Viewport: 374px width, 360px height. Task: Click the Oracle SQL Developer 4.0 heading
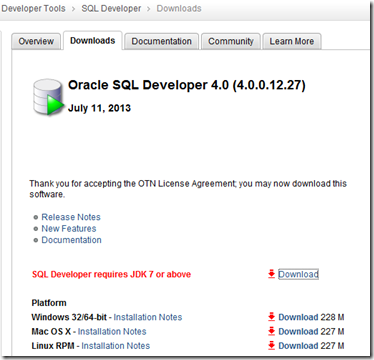pos(187,85)
